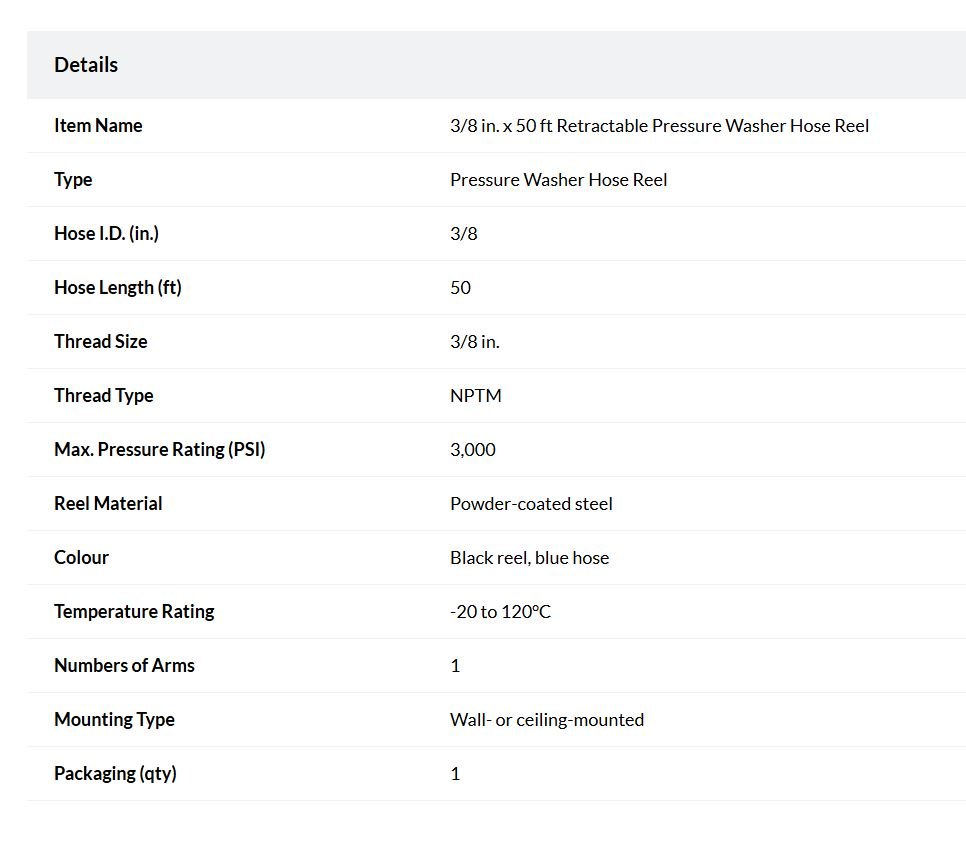Click the Retractable Pressure Washer Hose Reel name value

click(x=659, y=126)
